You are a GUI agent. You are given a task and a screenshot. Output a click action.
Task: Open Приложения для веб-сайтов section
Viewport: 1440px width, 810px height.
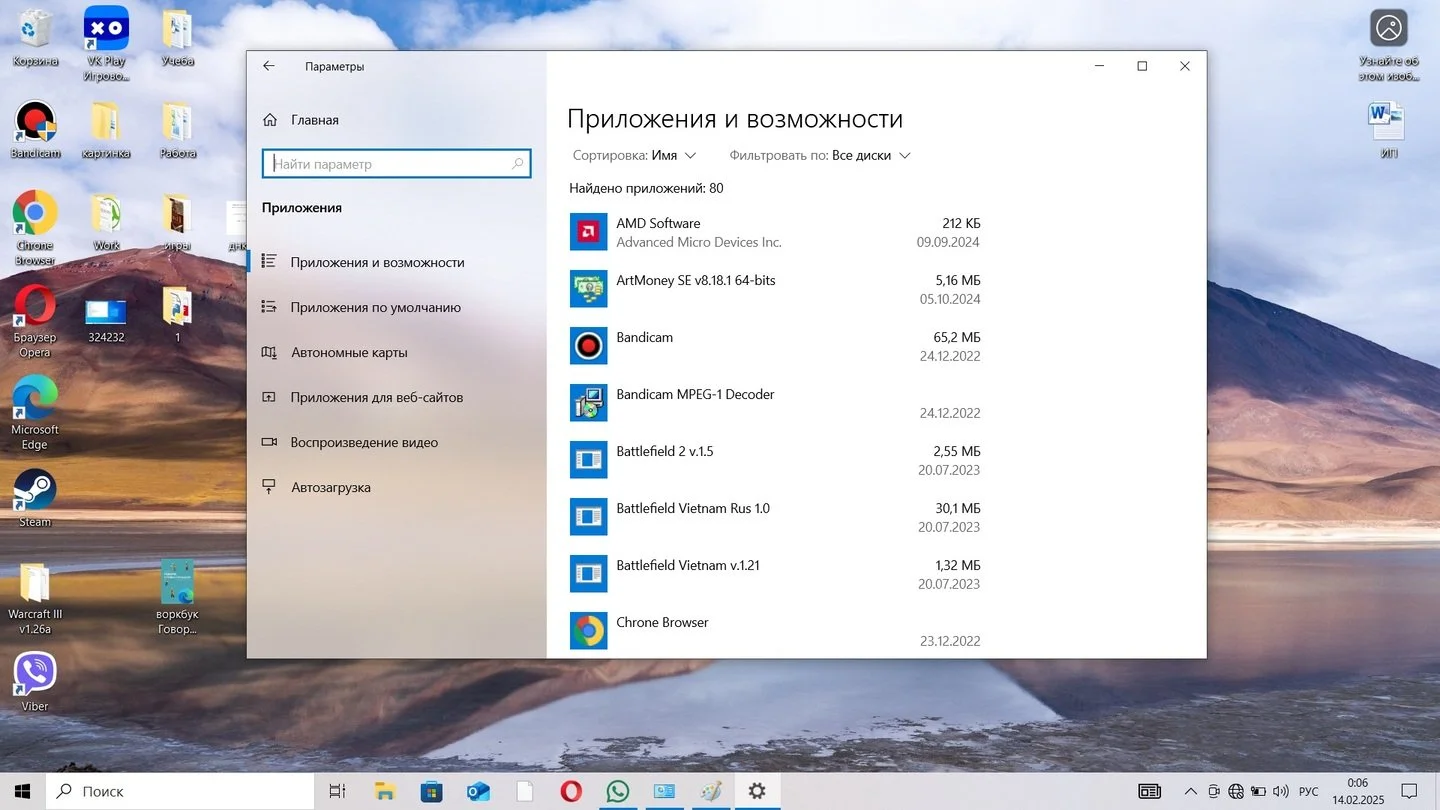[x=396, y=397]
